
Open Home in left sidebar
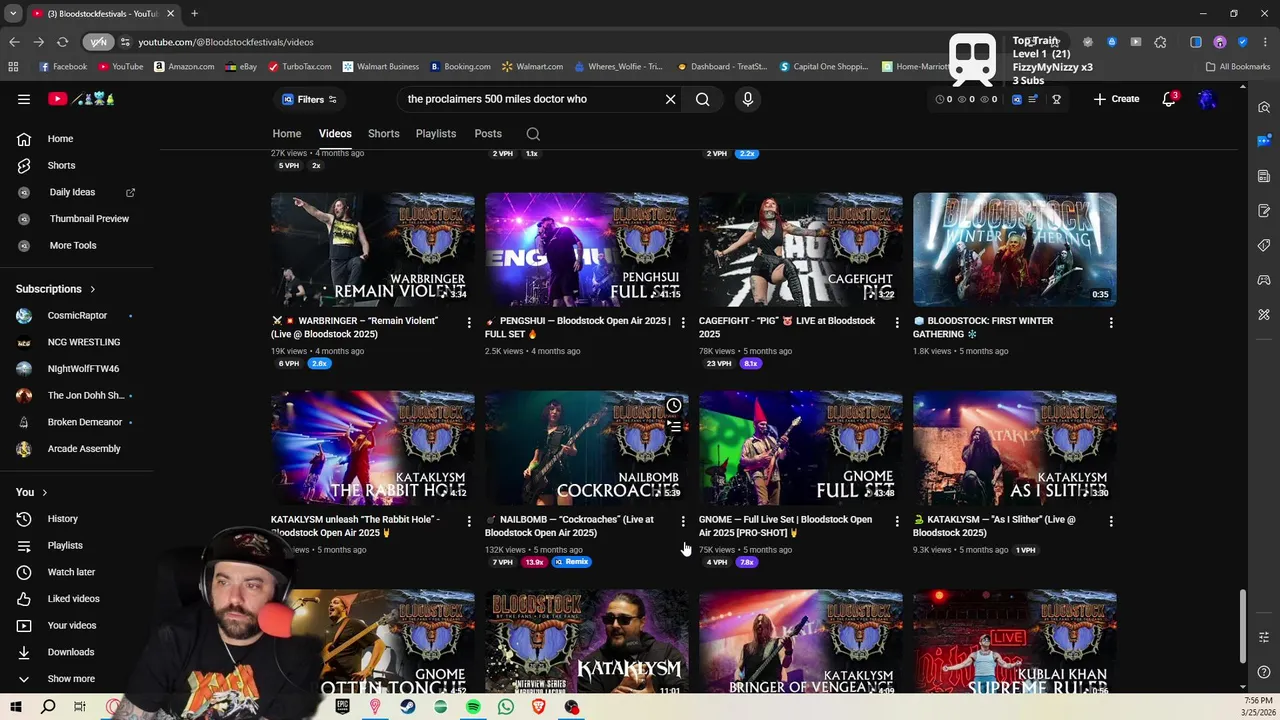point(60,139)
